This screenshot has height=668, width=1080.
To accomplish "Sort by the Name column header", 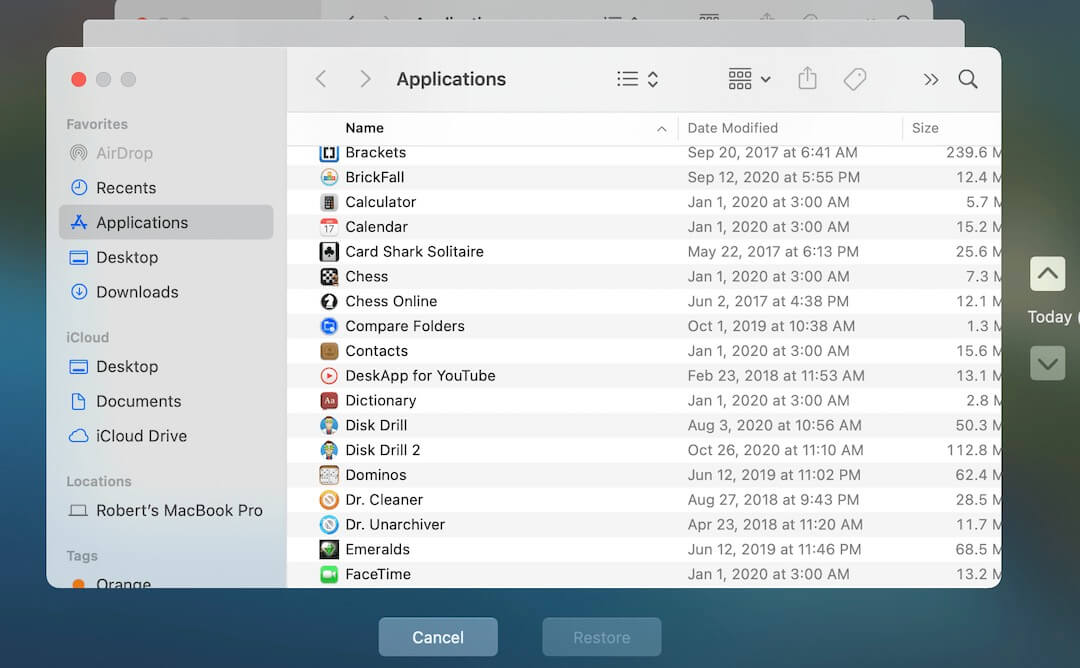I will [364, 128].
